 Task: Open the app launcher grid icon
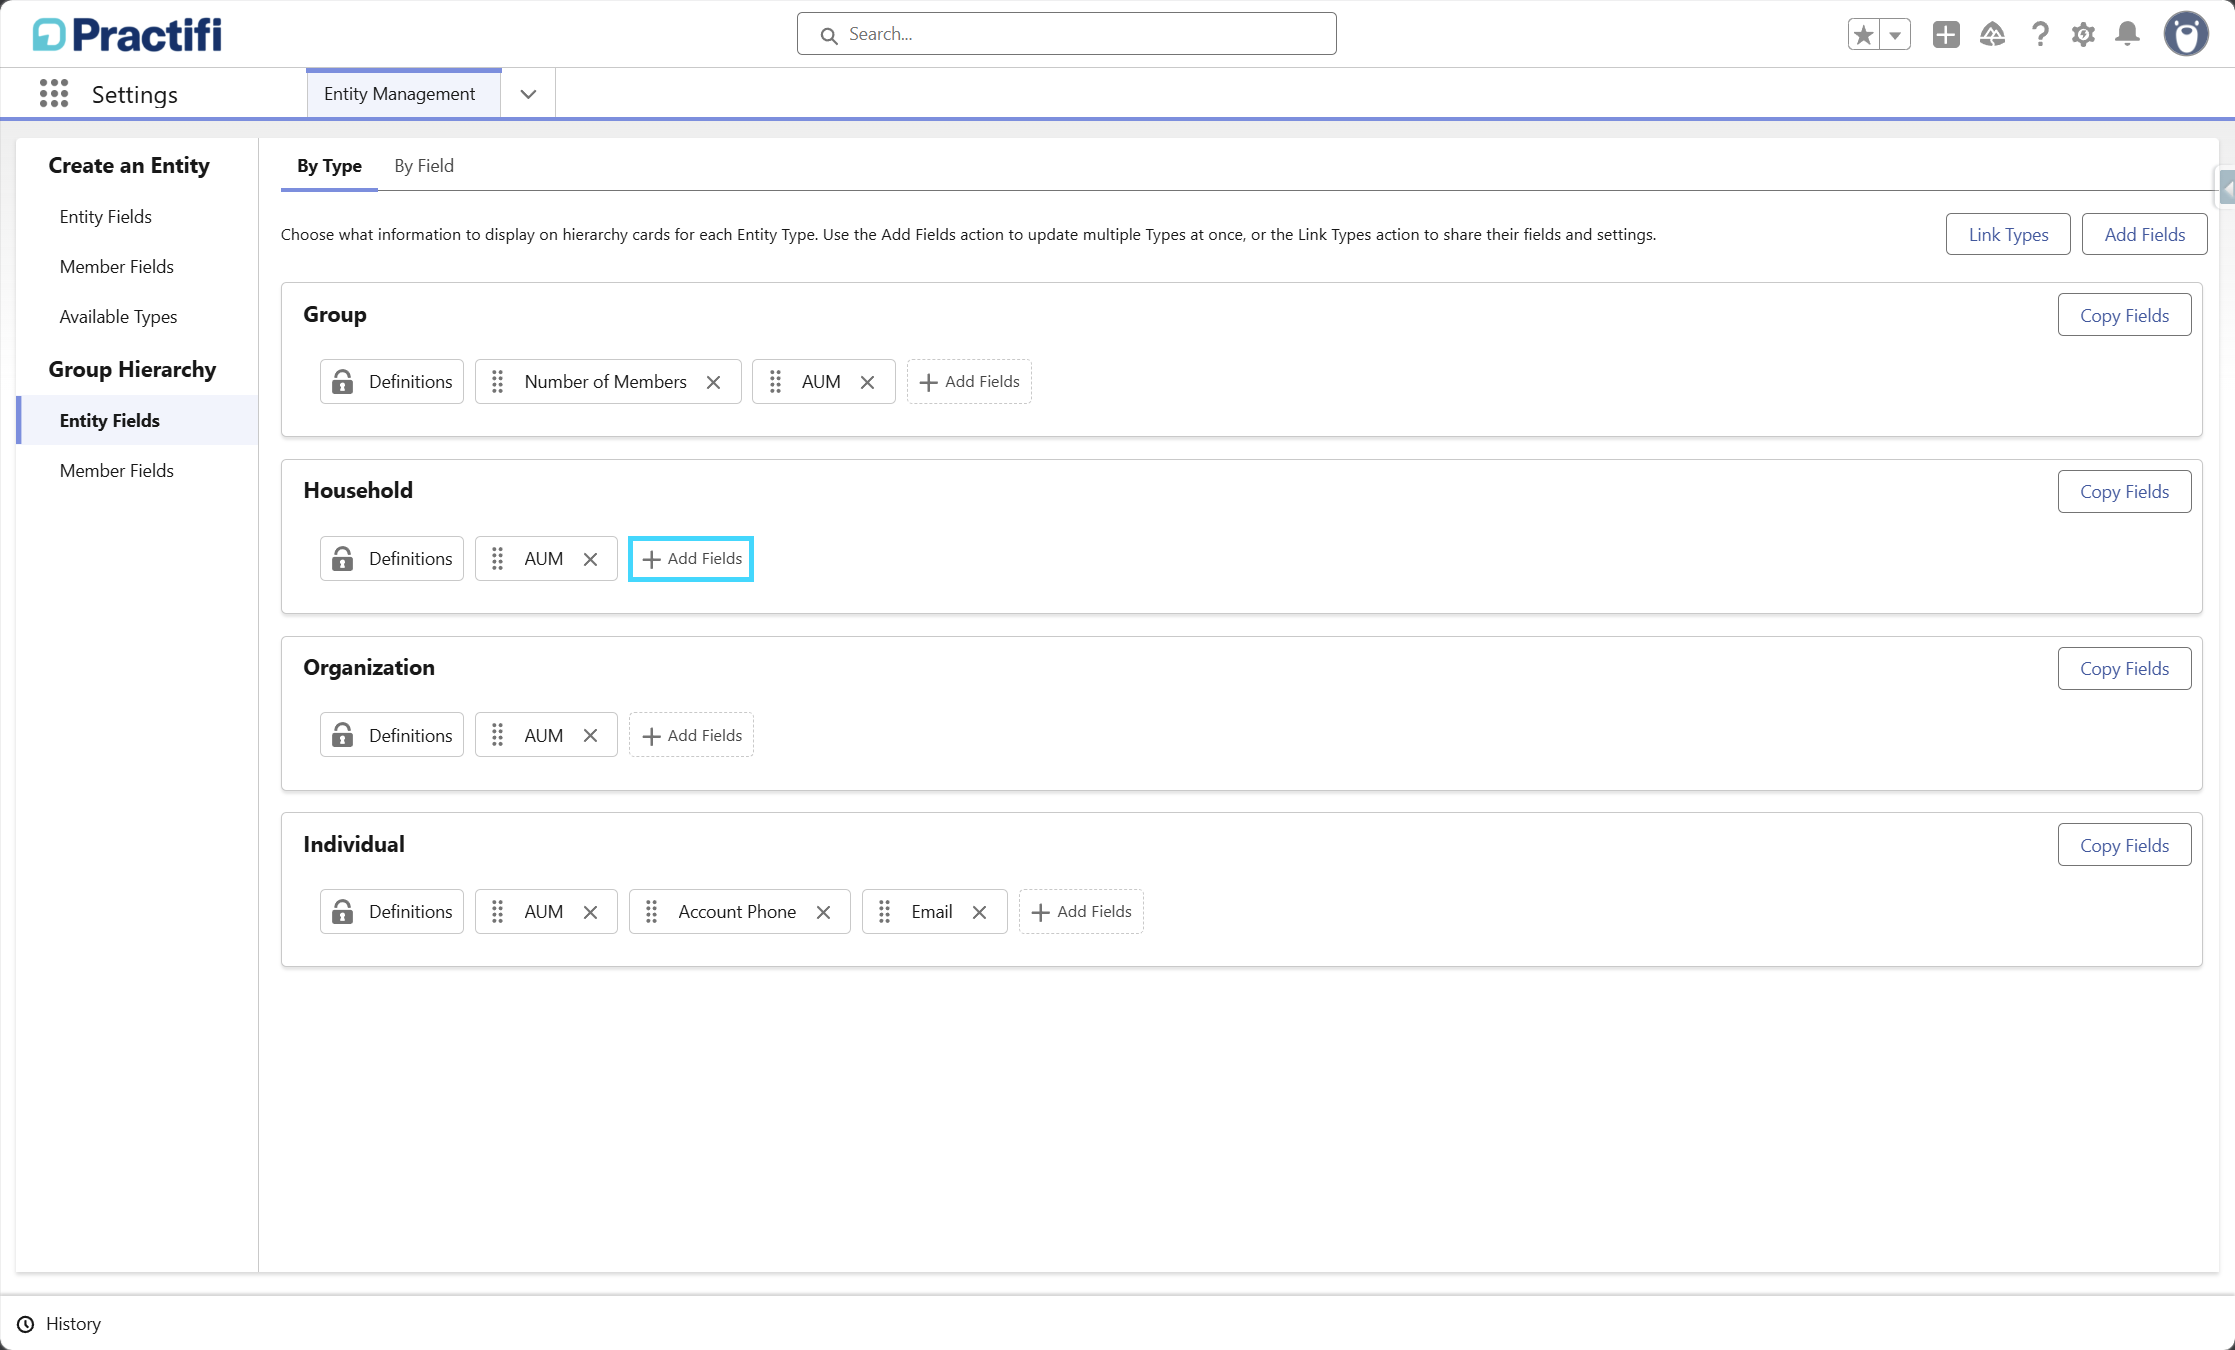pyautogui.click(x=54, y=94)
